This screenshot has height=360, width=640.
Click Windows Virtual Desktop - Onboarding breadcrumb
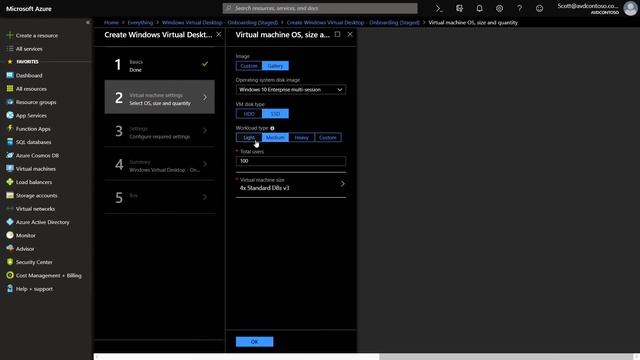coord(220,22)
